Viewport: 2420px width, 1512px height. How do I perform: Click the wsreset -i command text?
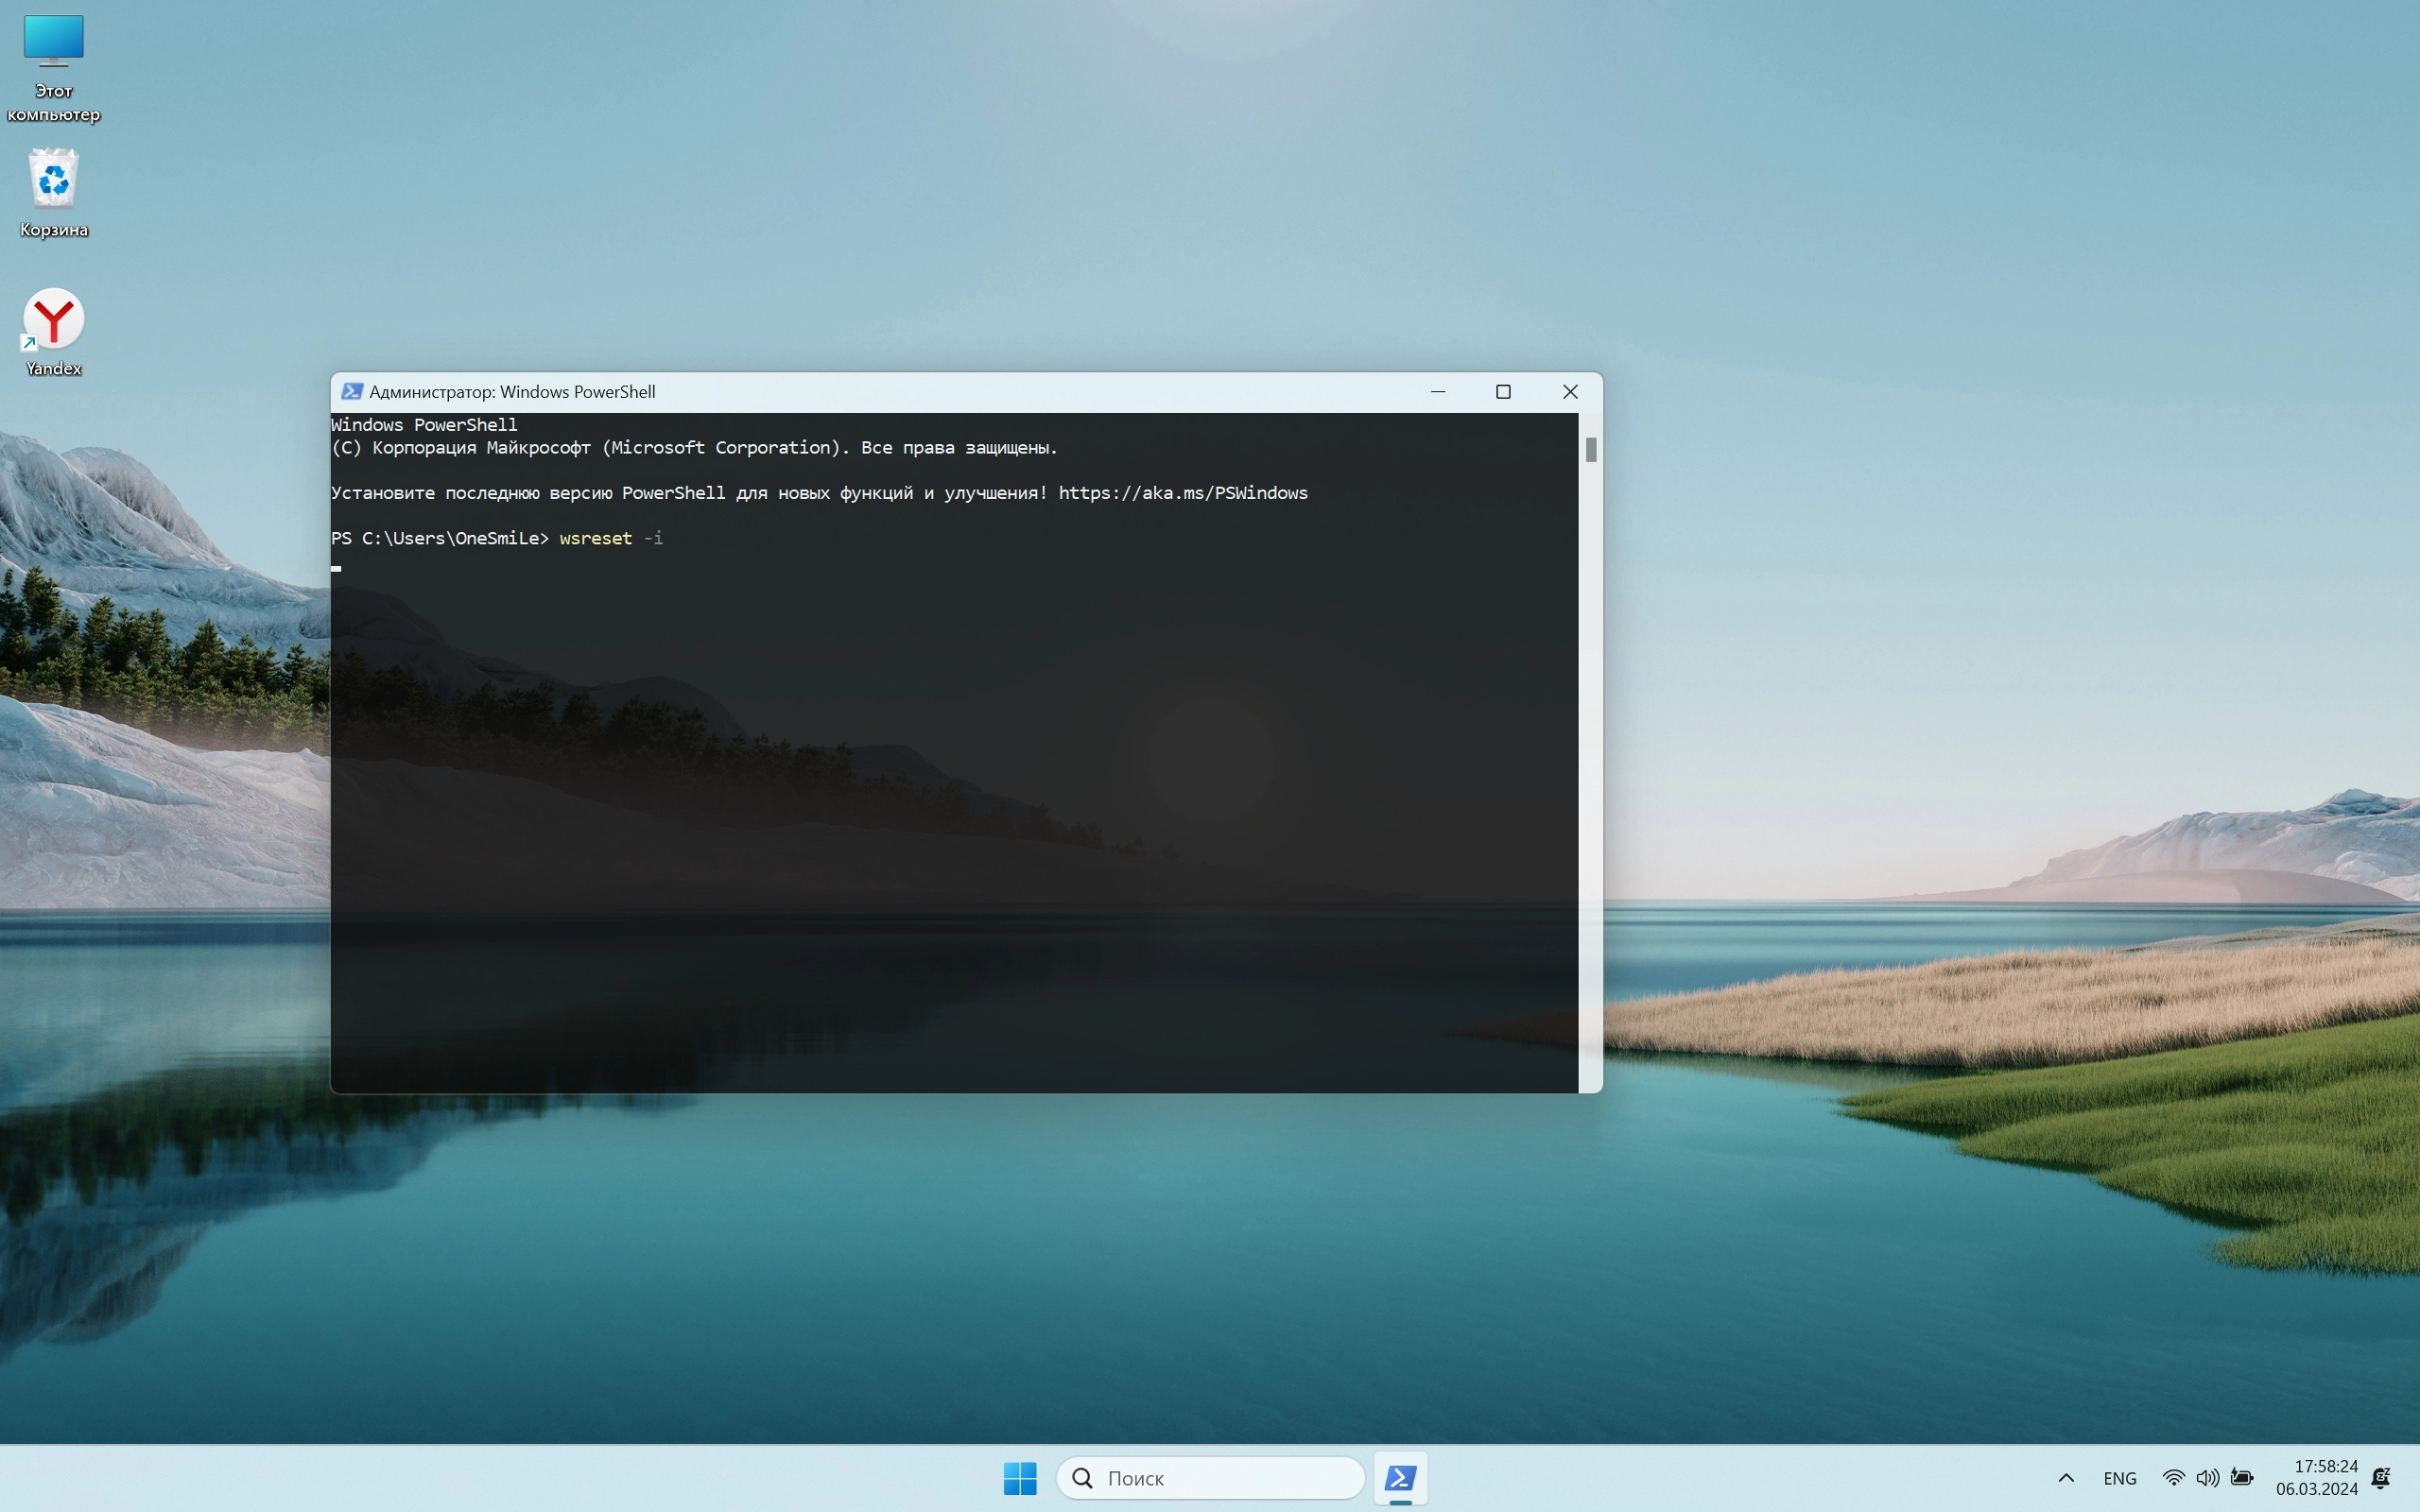610,538
